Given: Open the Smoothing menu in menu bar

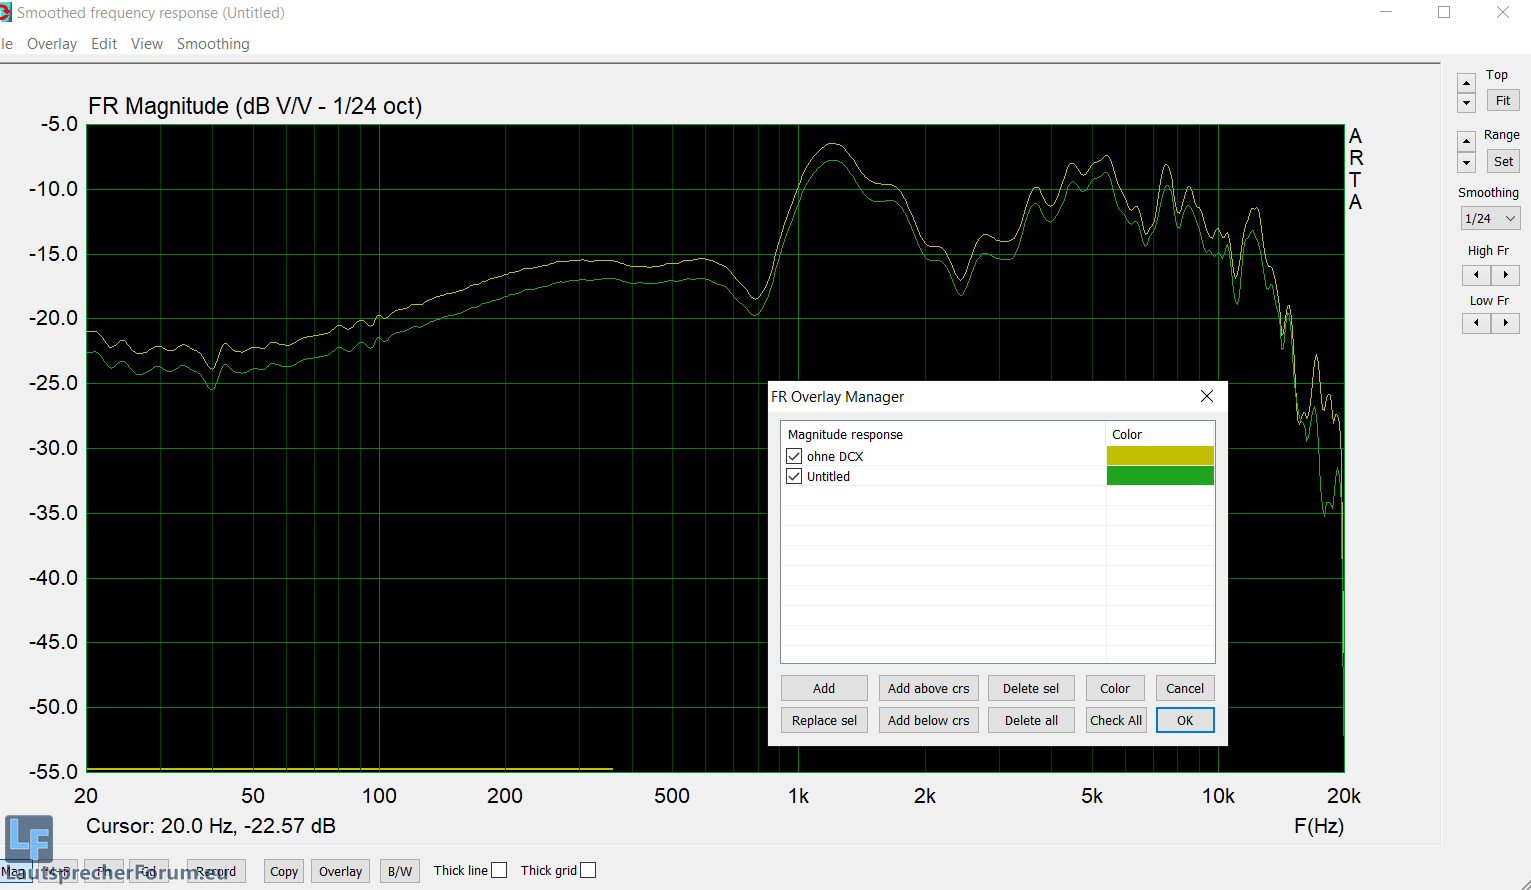Looking at the screenshot, I should click(x=213, y=44).
